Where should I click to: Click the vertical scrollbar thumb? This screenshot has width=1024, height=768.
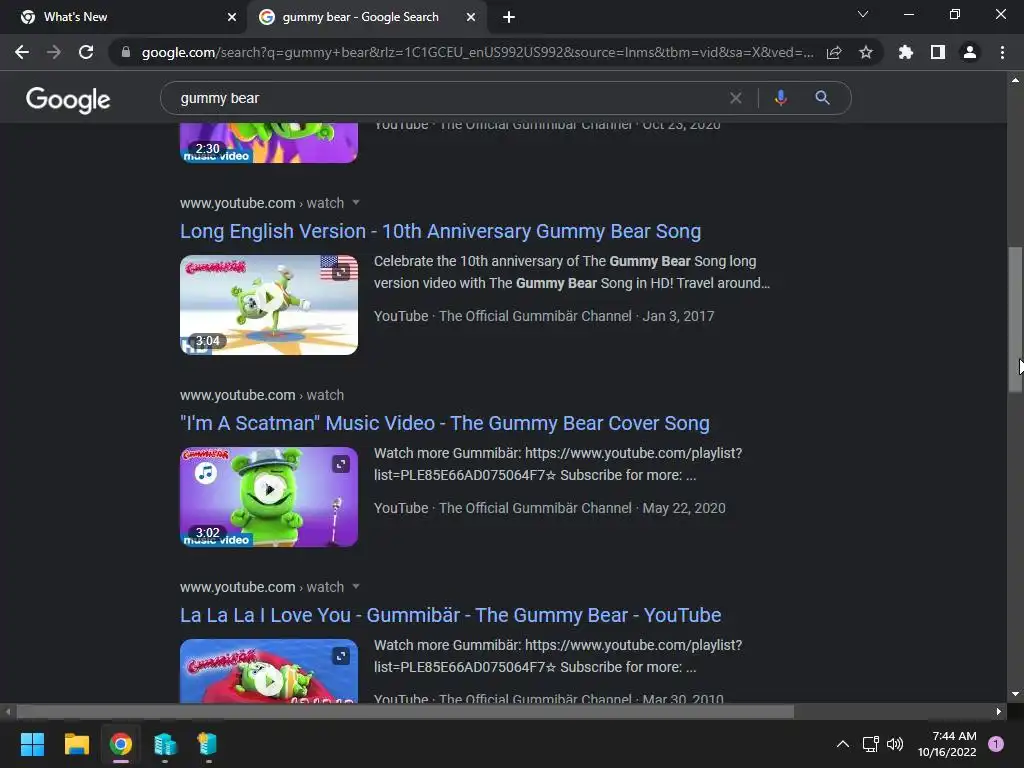click(1015, 319)
